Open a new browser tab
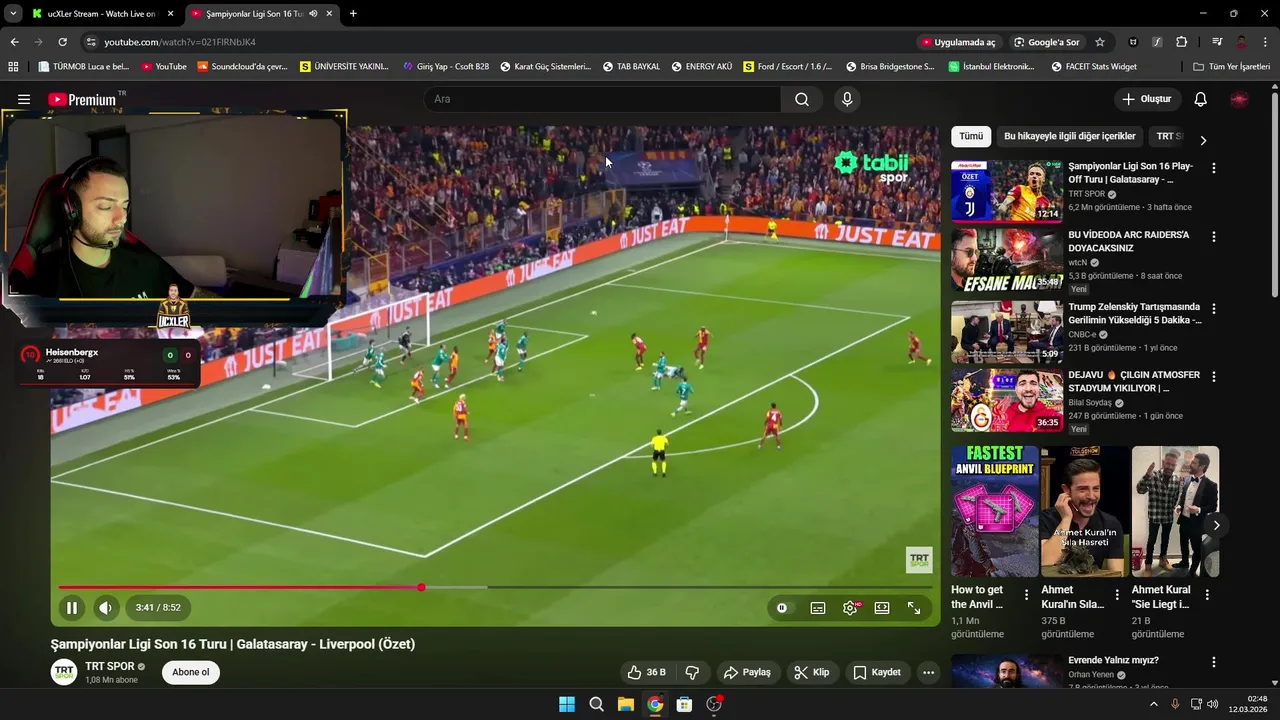 353,14
